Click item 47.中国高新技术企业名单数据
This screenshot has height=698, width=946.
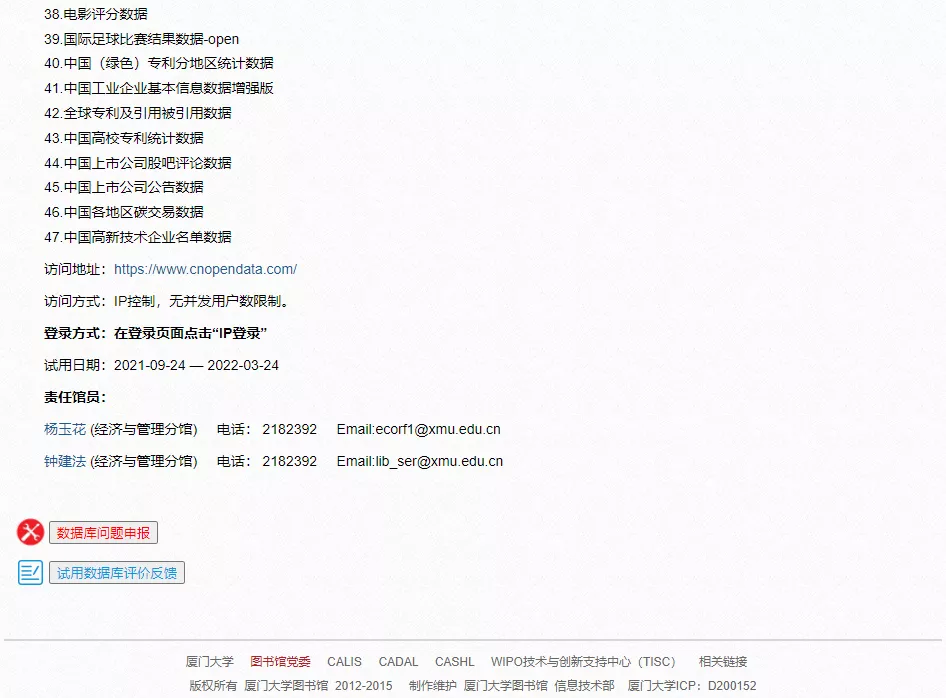click(x=138, y=237)
